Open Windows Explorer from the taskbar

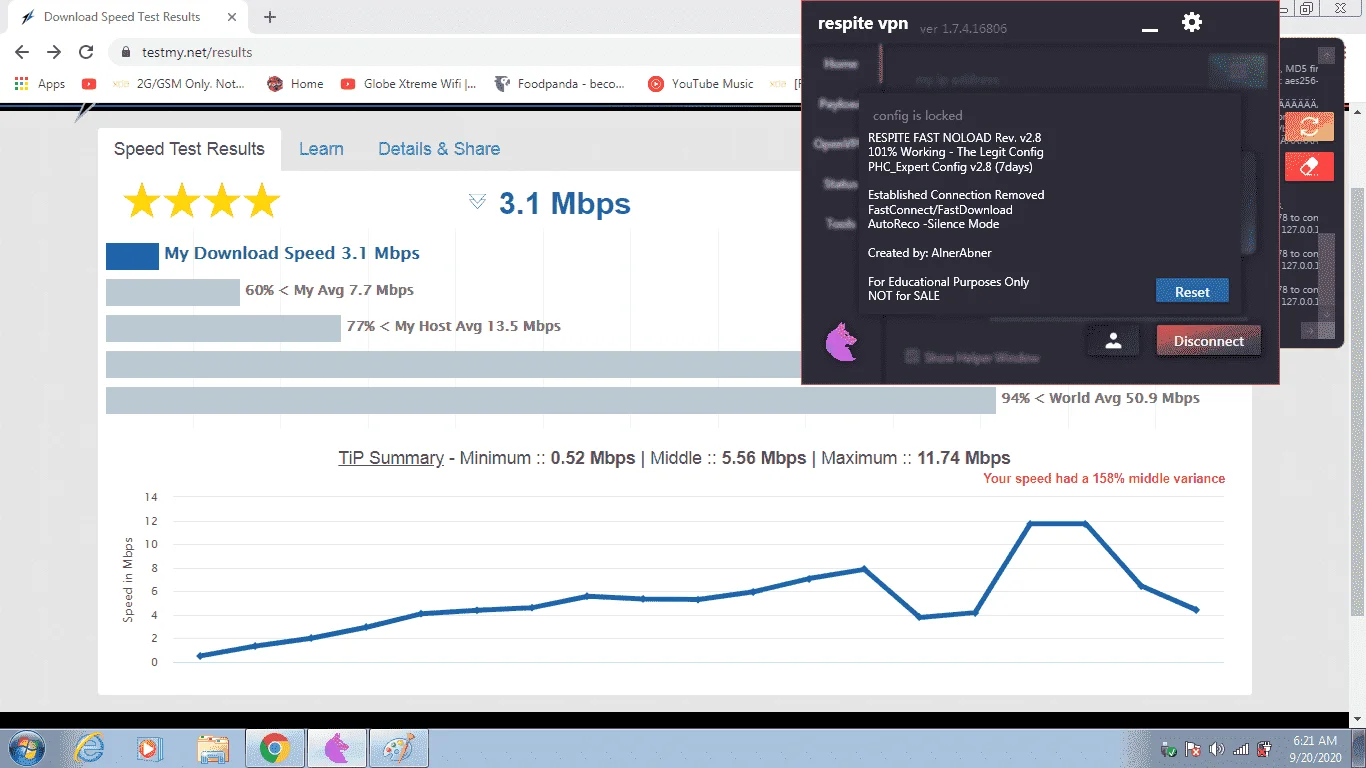click(x=214, y=748)
